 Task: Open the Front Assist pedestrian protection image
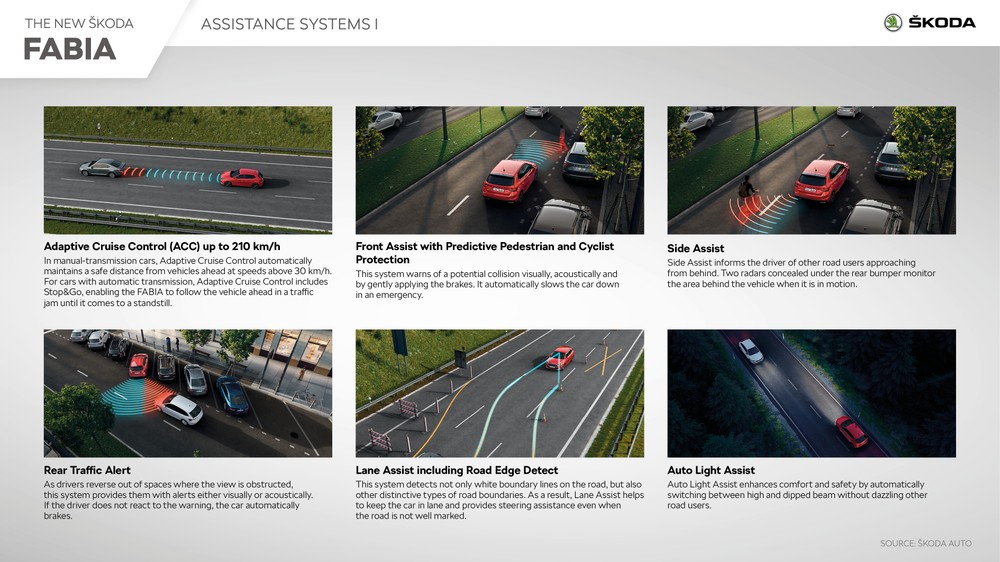[499, 170]
